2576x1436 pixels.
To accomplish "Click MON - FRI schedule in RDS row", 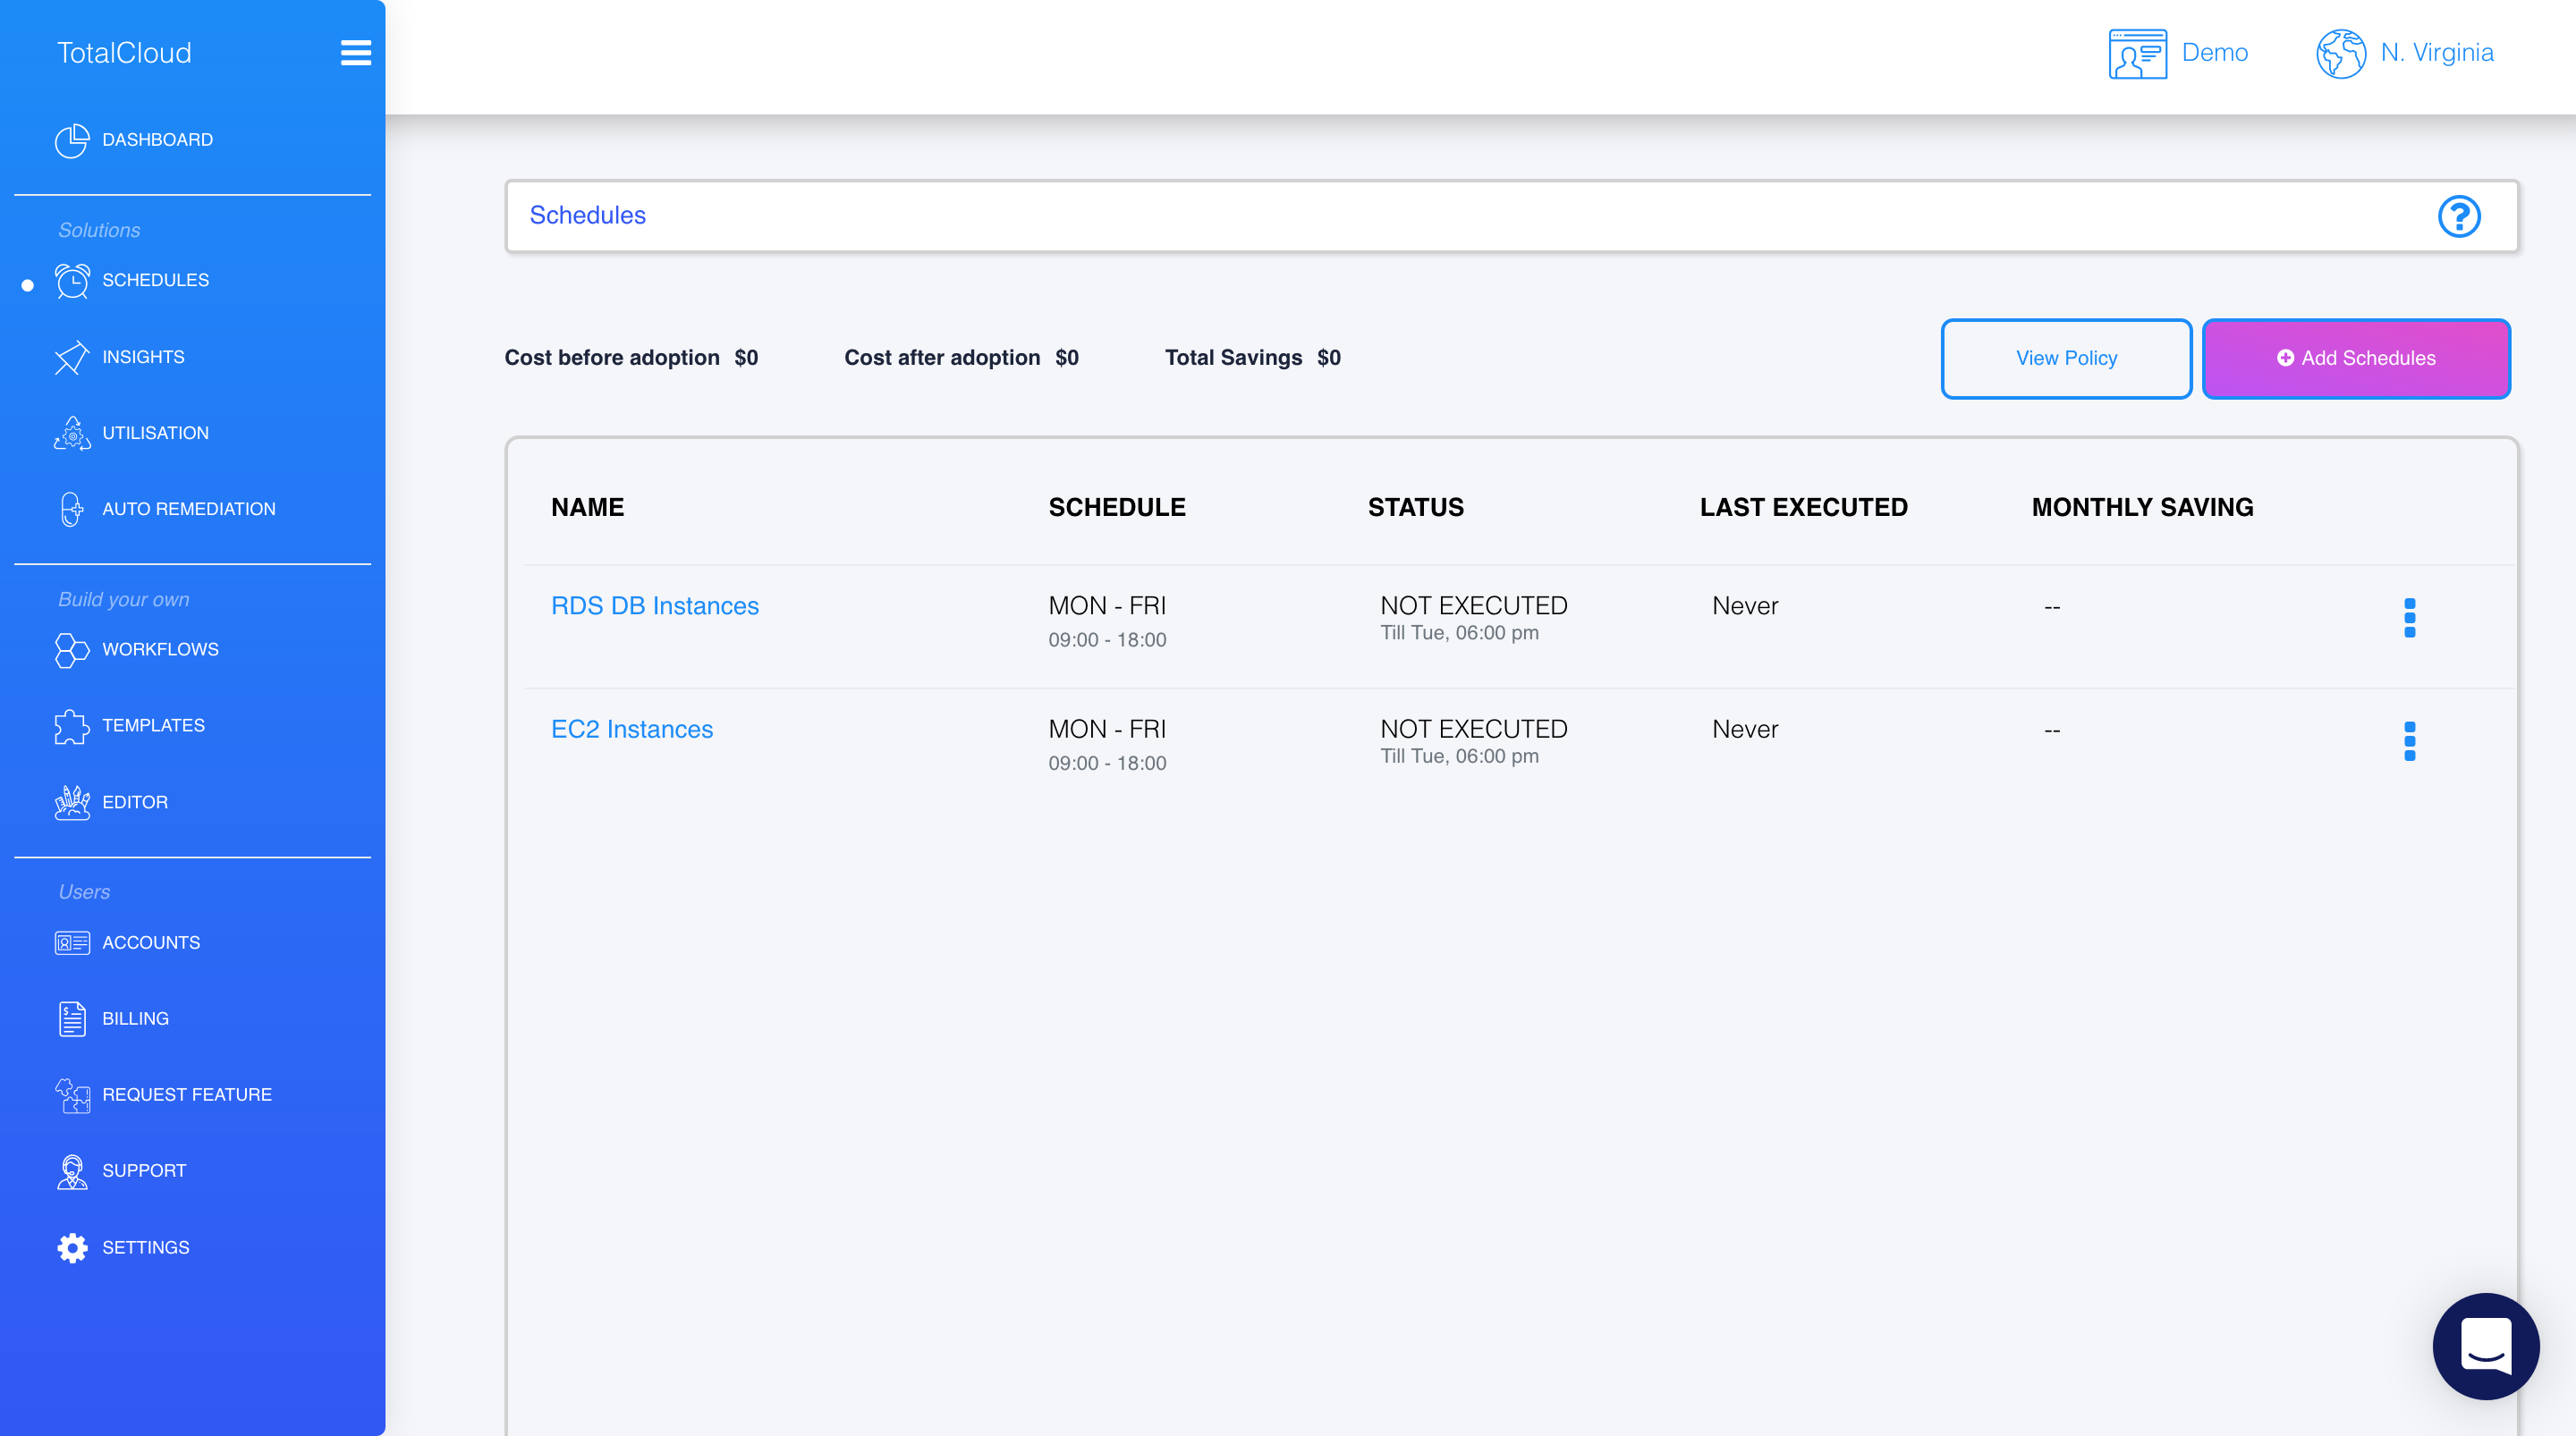I will (1107, 606).
